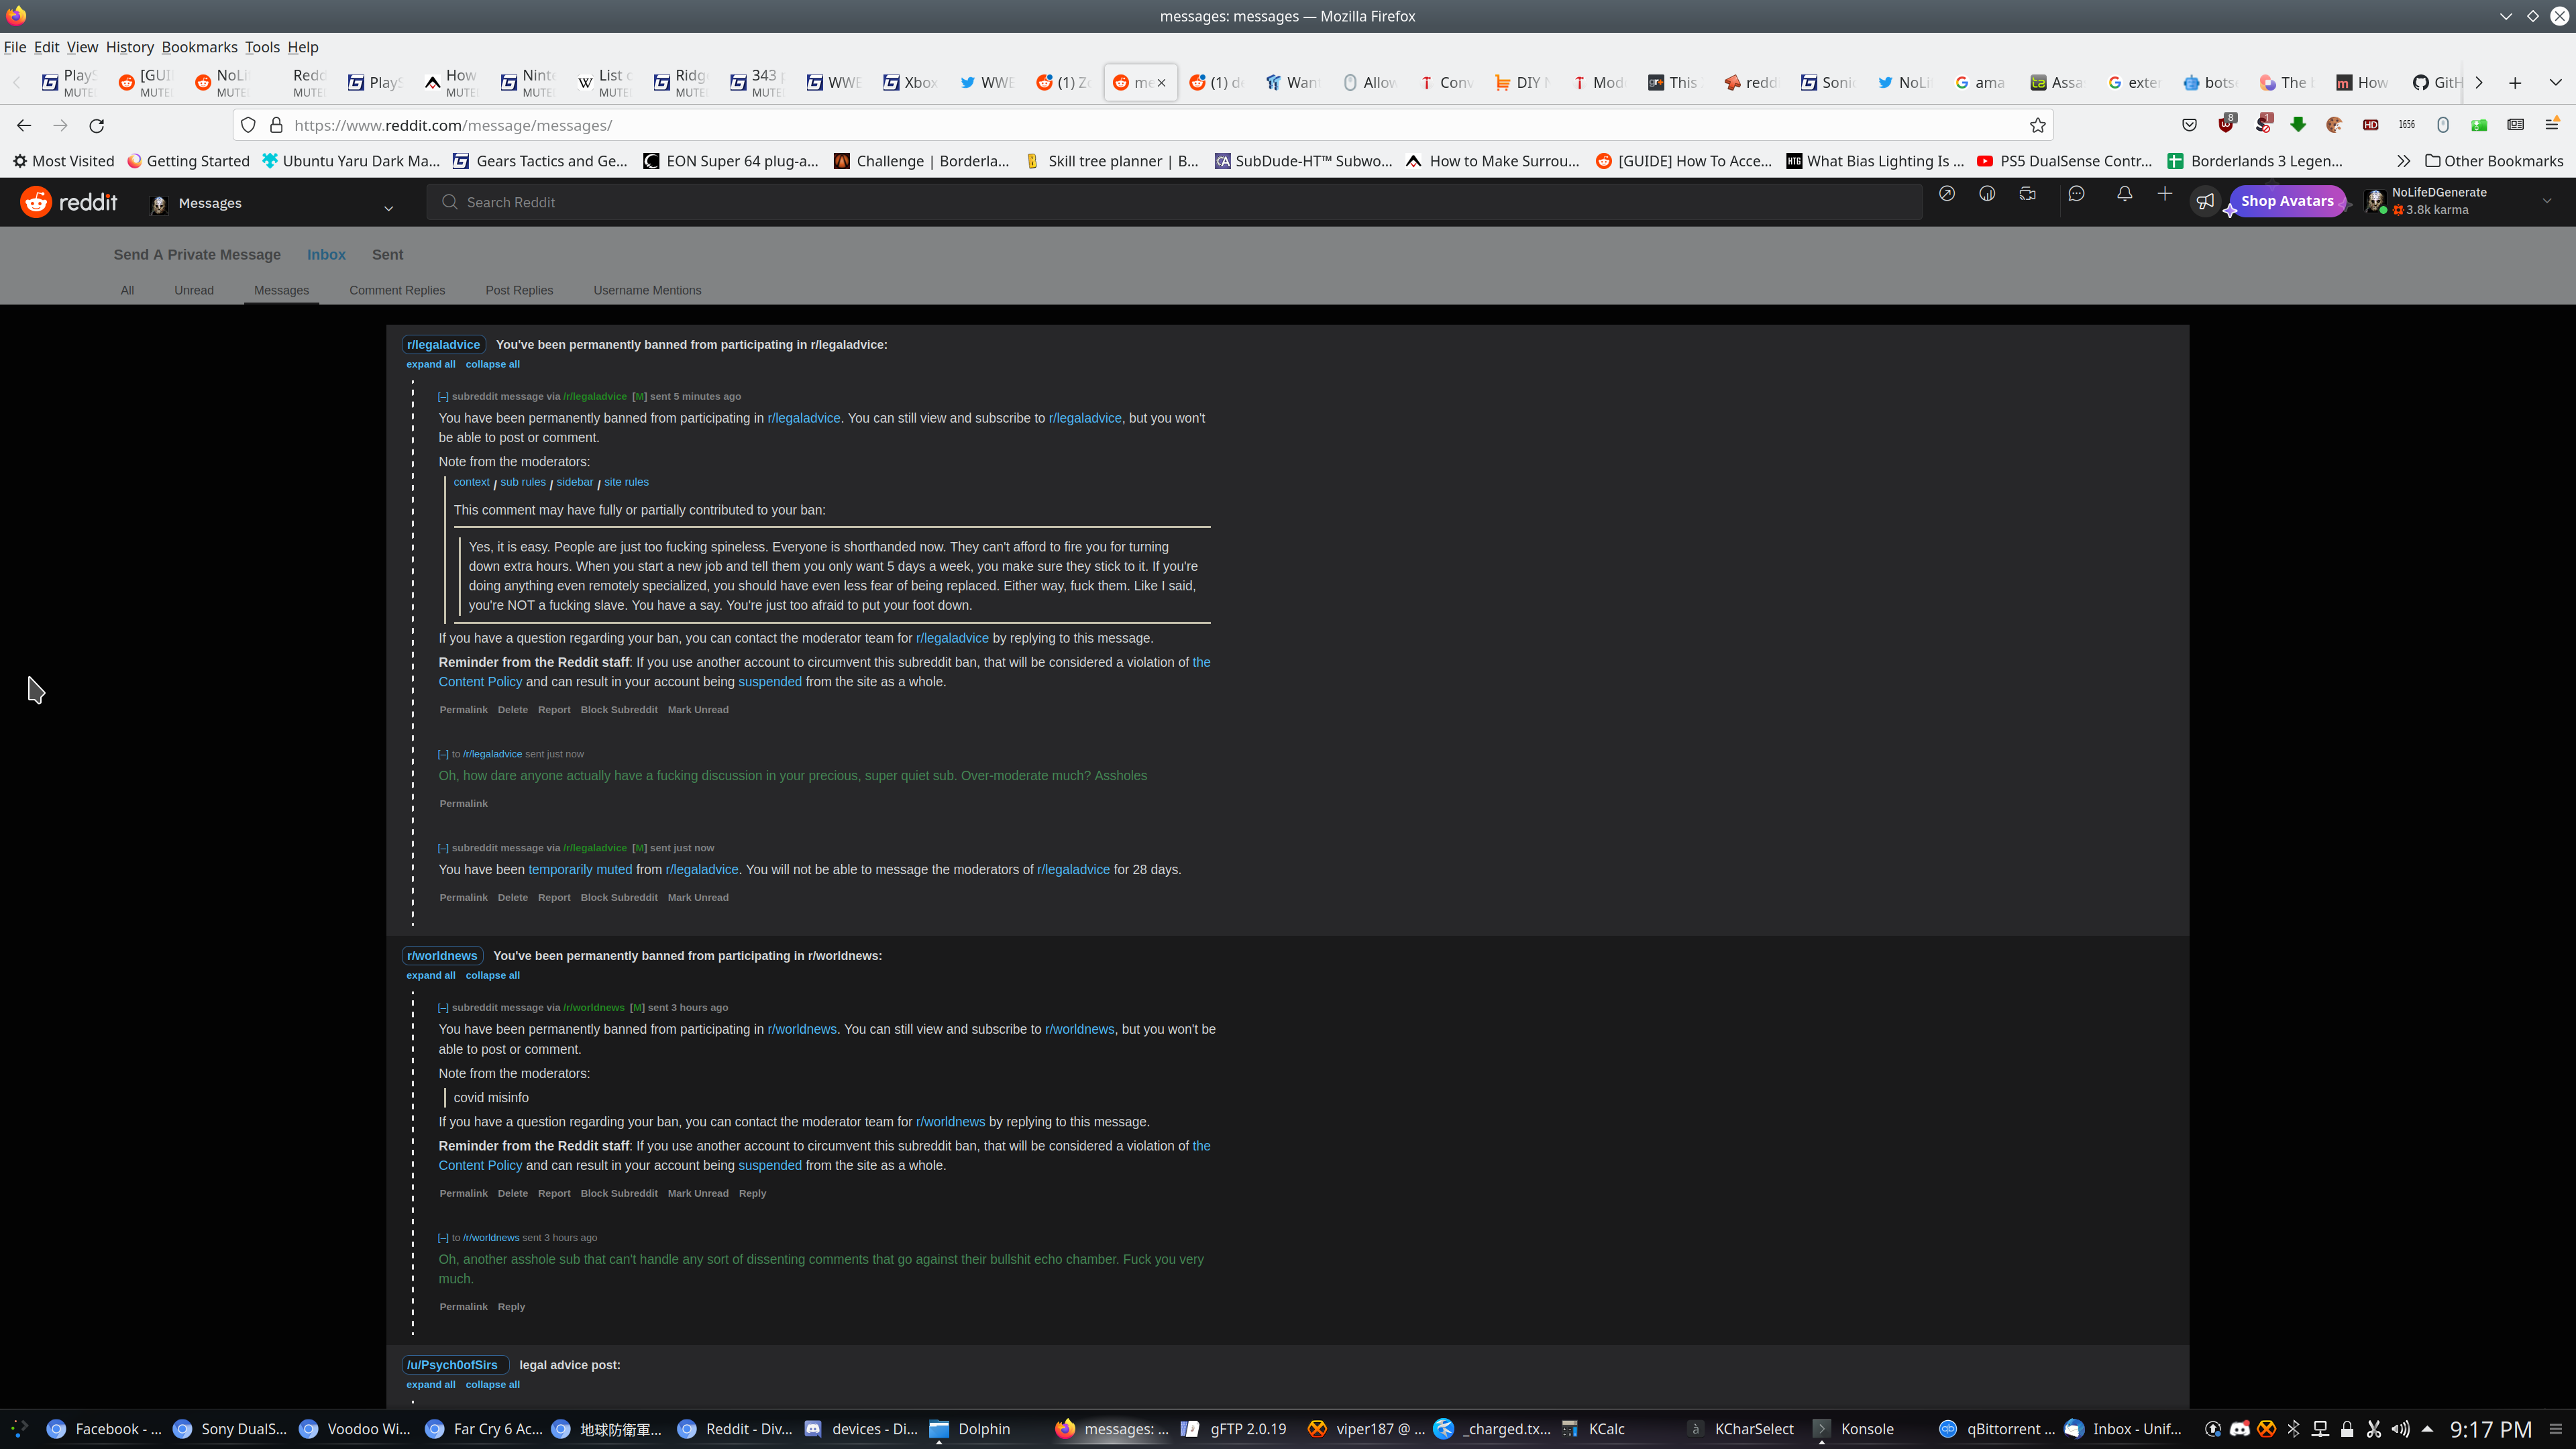Collapse the r/worldnews ban message with [–]
The image size is (2576, 1449).
click(443, 1008)
